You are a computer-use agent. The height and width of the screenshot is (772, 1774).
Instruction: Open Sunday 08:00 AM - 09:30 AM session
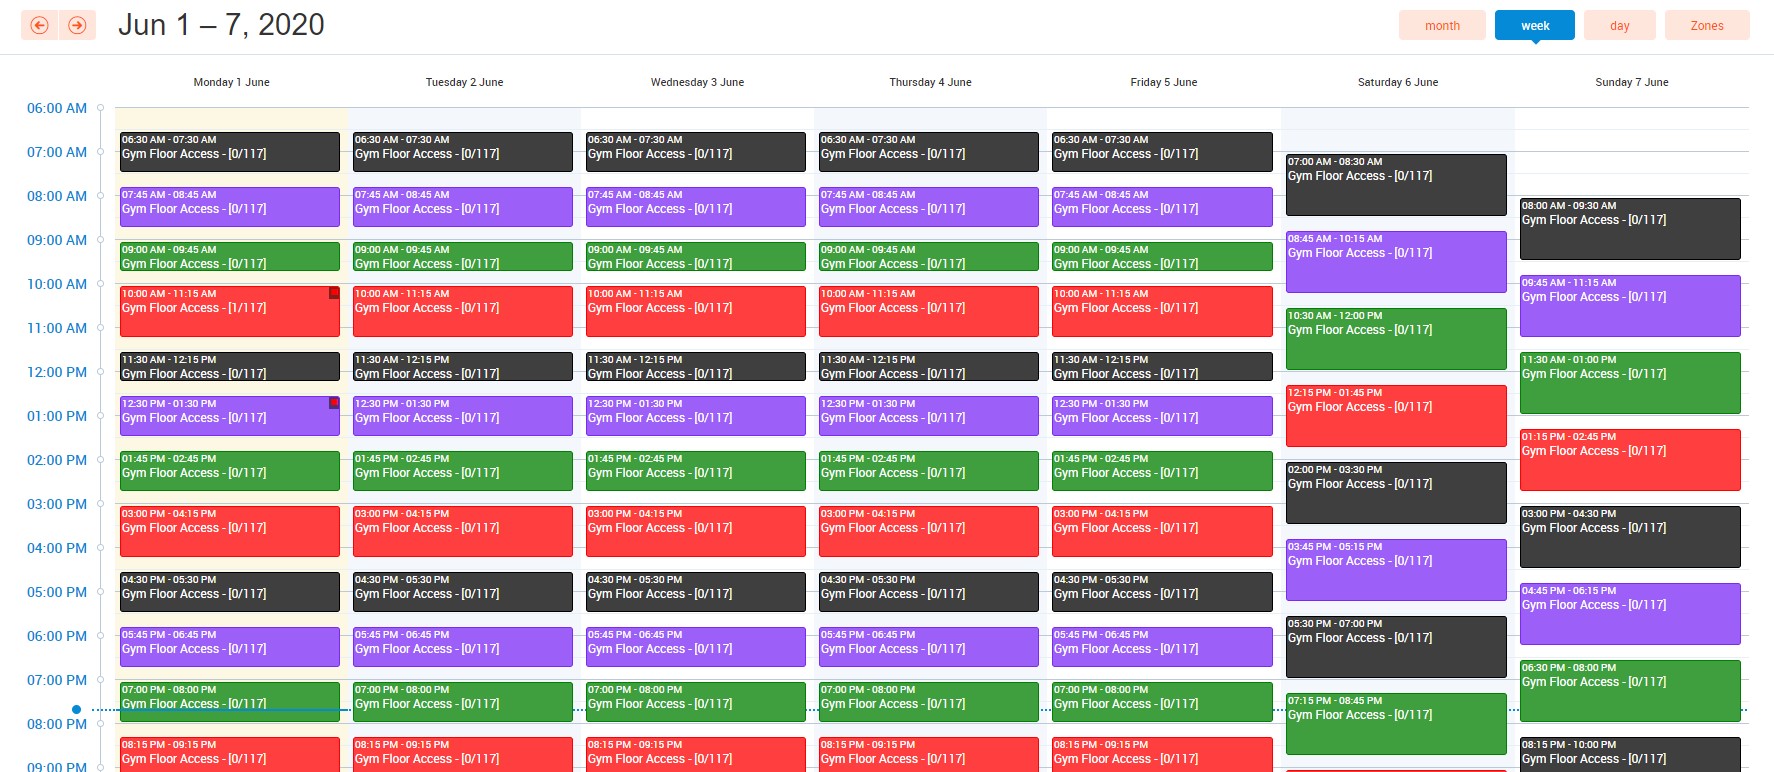pos(1629,229)
